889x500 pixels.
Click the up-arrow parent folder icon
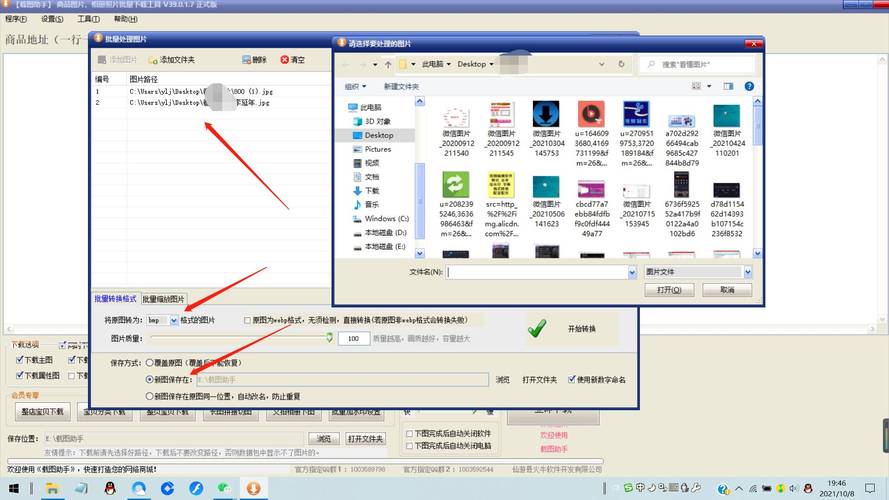388,64
